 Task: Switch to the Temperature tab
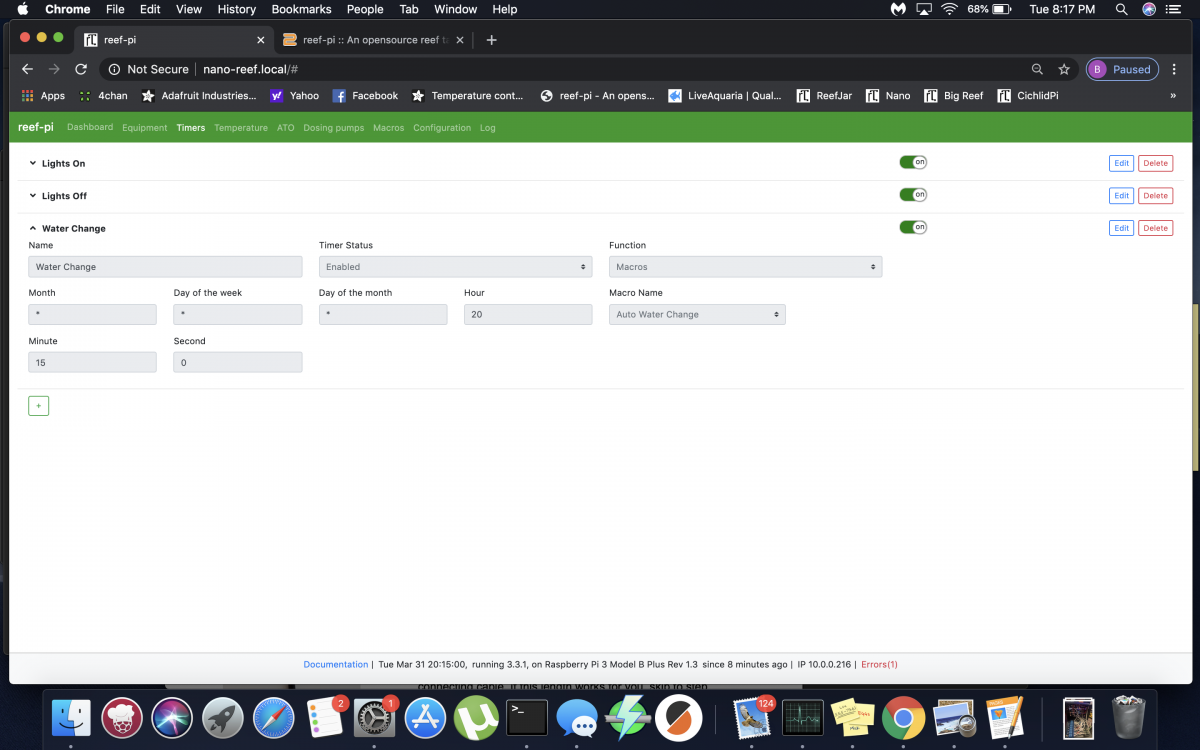[x=241, y=128]
